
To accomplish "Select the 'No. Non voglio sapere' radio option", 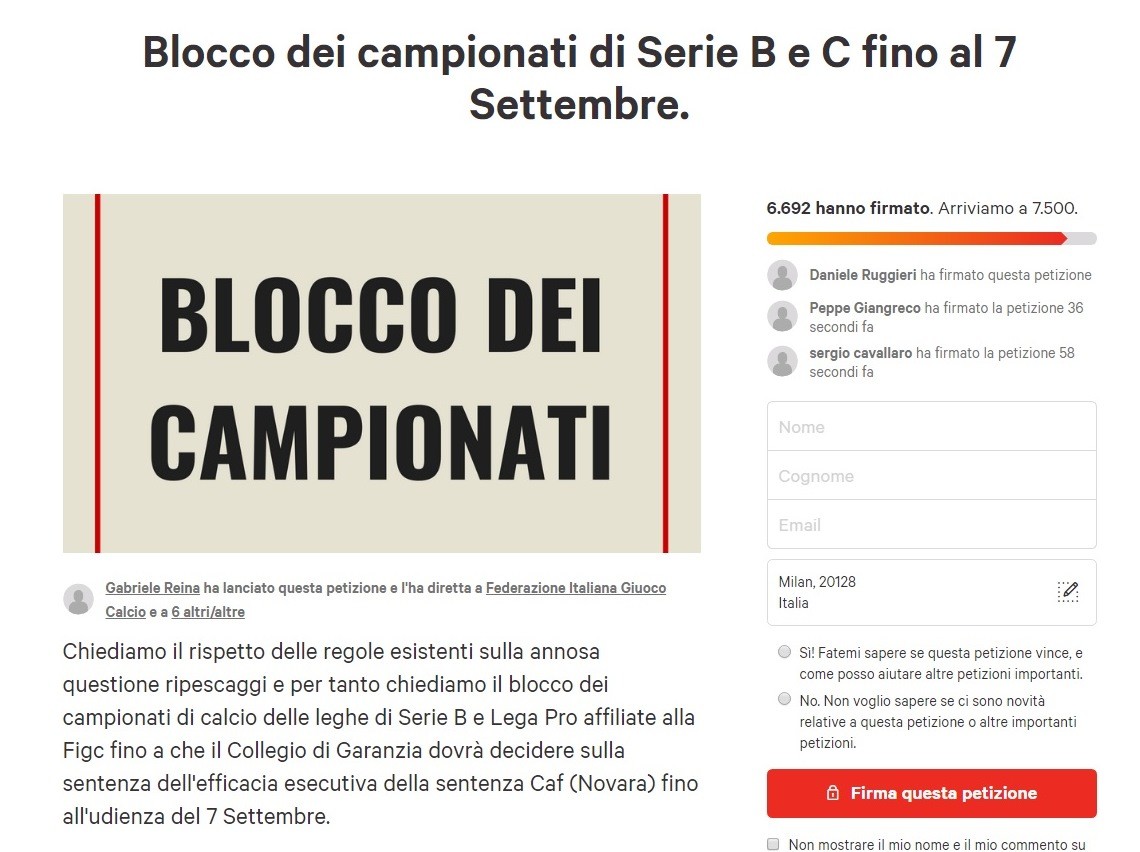I will 784,699.
